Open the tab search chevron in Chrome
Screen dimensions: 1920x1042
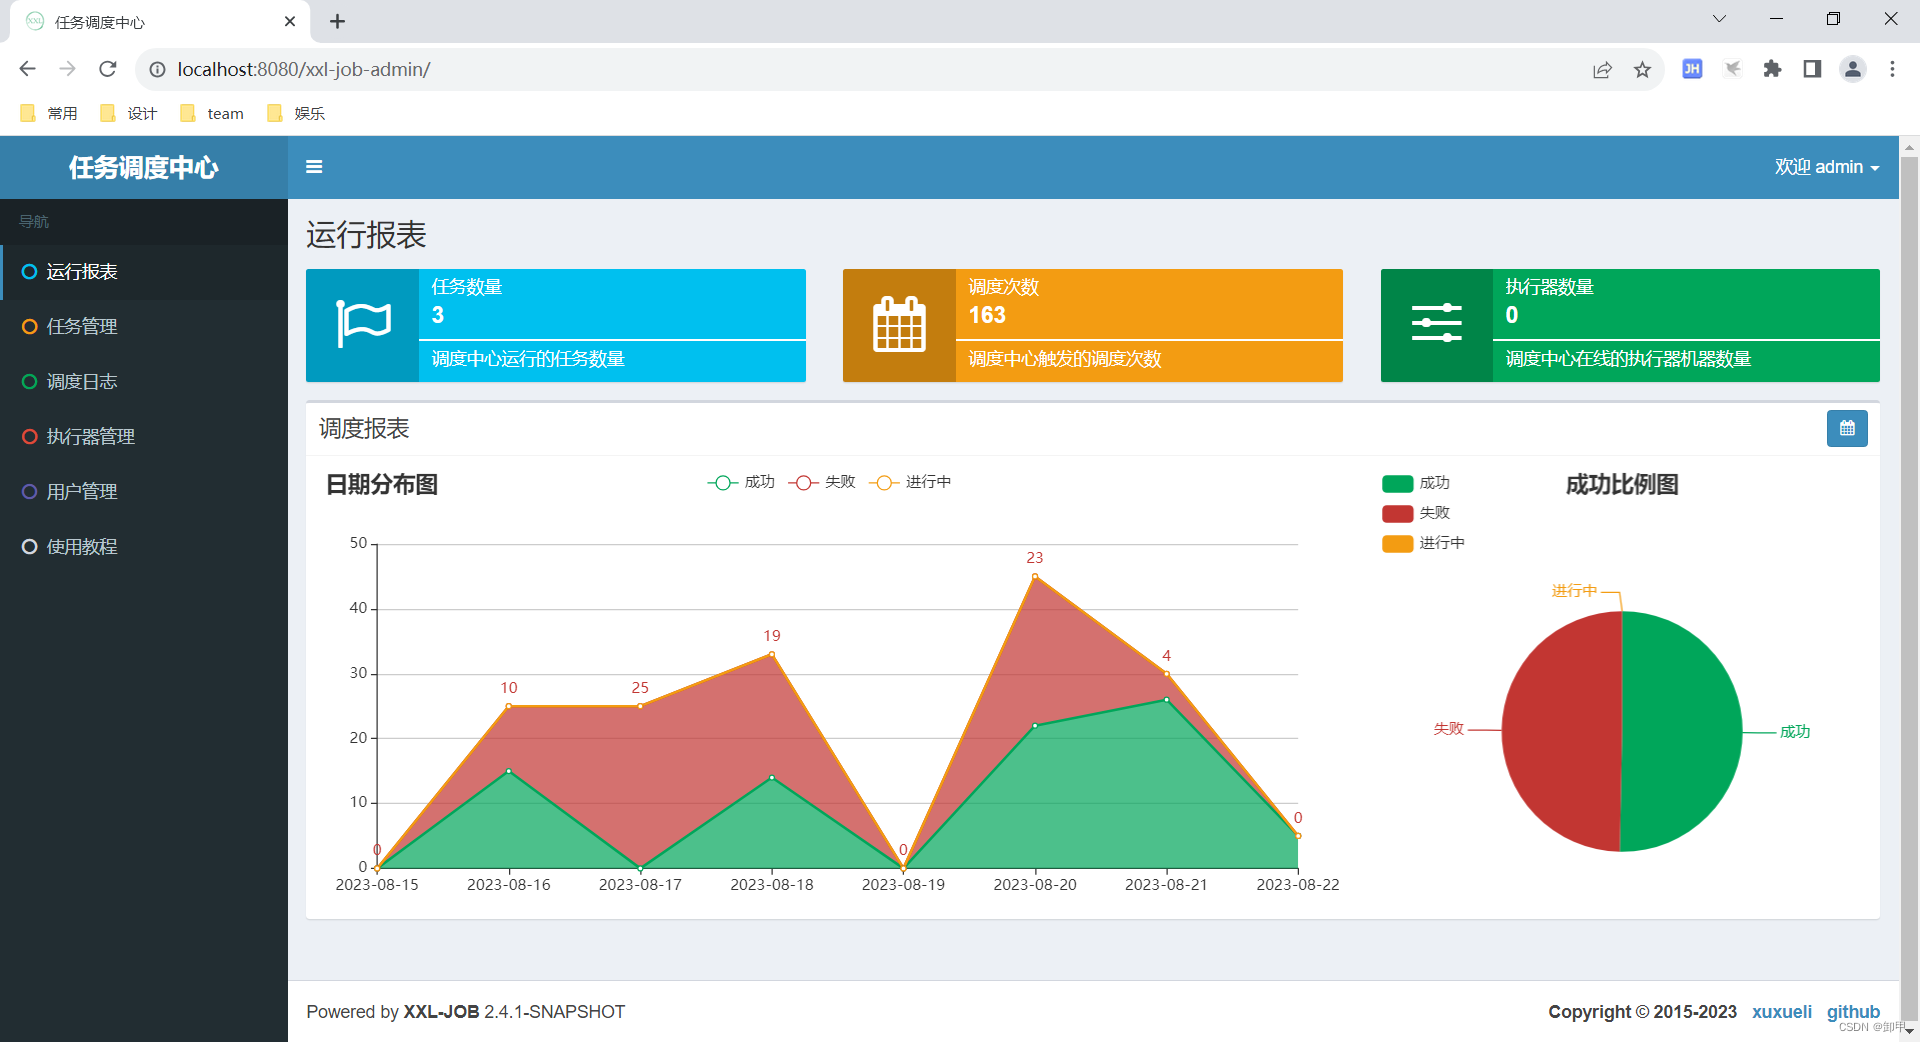1719,19
